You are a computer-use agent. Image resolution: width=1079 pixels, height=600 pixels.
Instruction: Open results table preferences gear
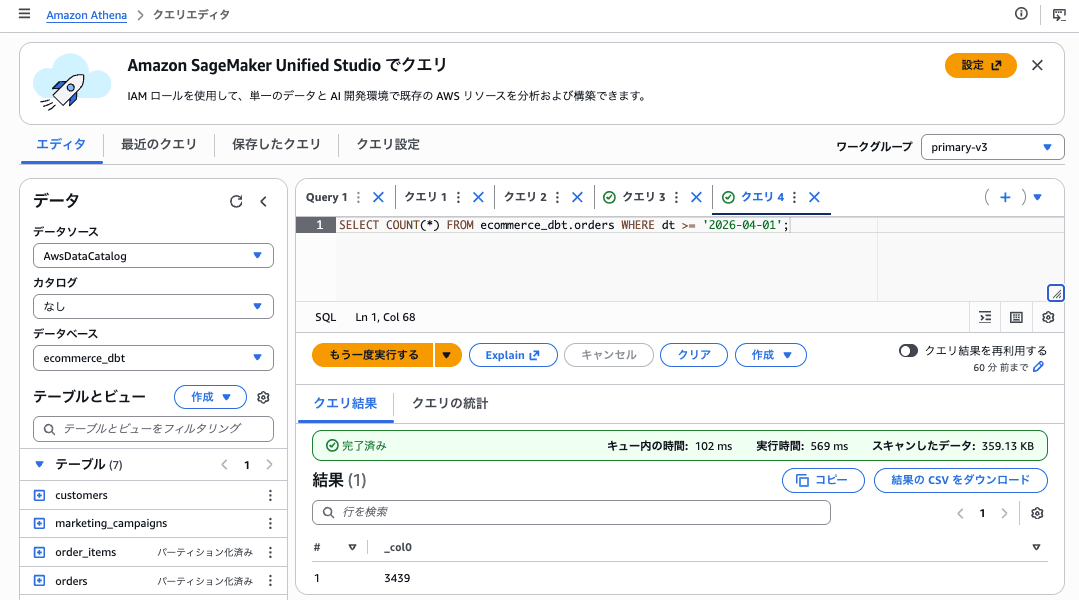(1037, 513)
